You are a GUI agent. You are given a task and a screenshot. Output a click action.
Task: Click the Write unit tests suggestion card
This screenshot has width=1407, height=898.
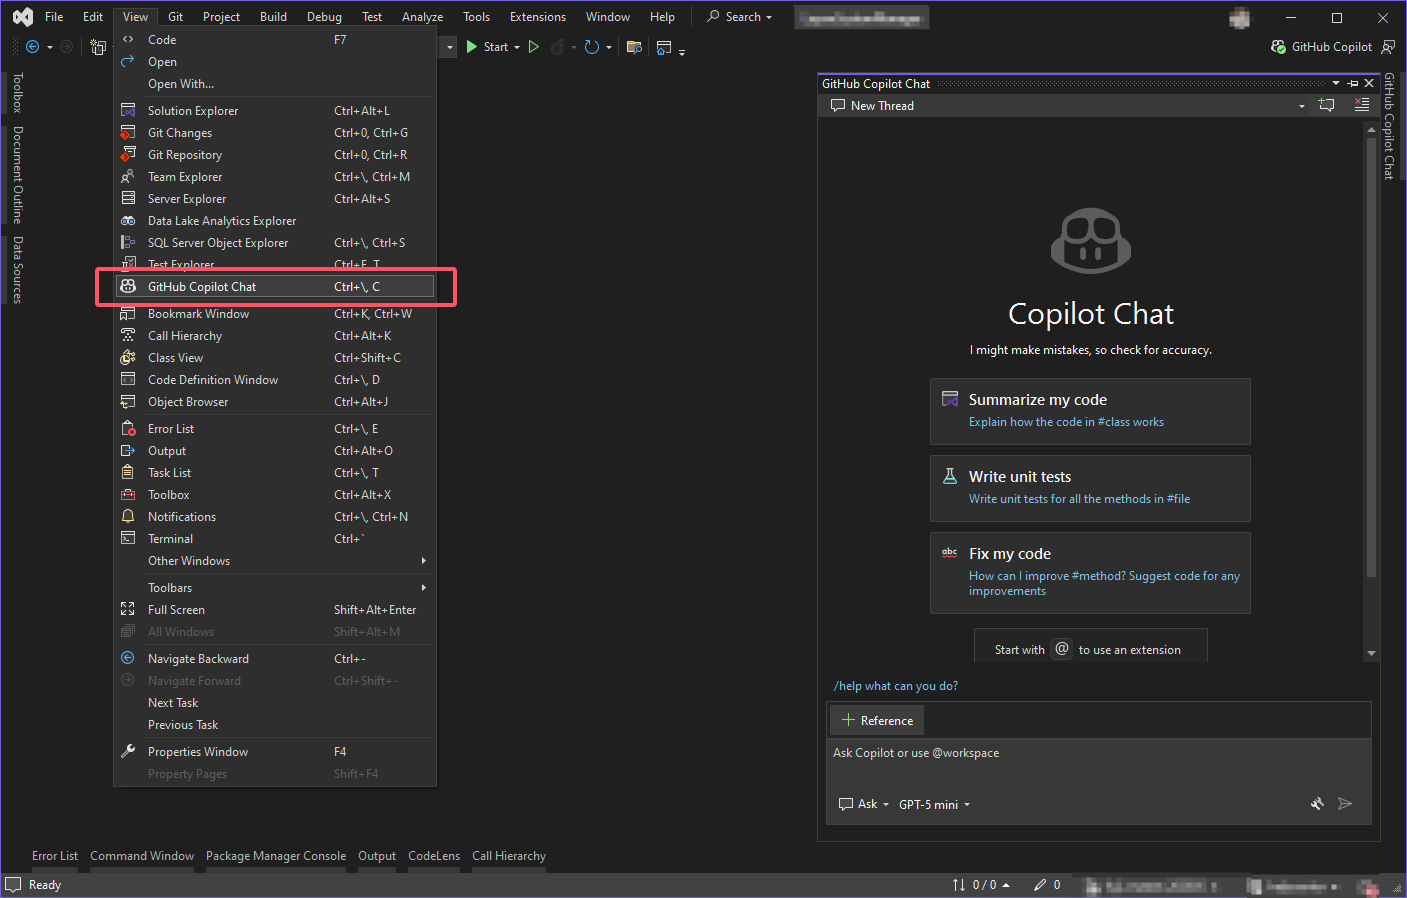click(1090, 488)
